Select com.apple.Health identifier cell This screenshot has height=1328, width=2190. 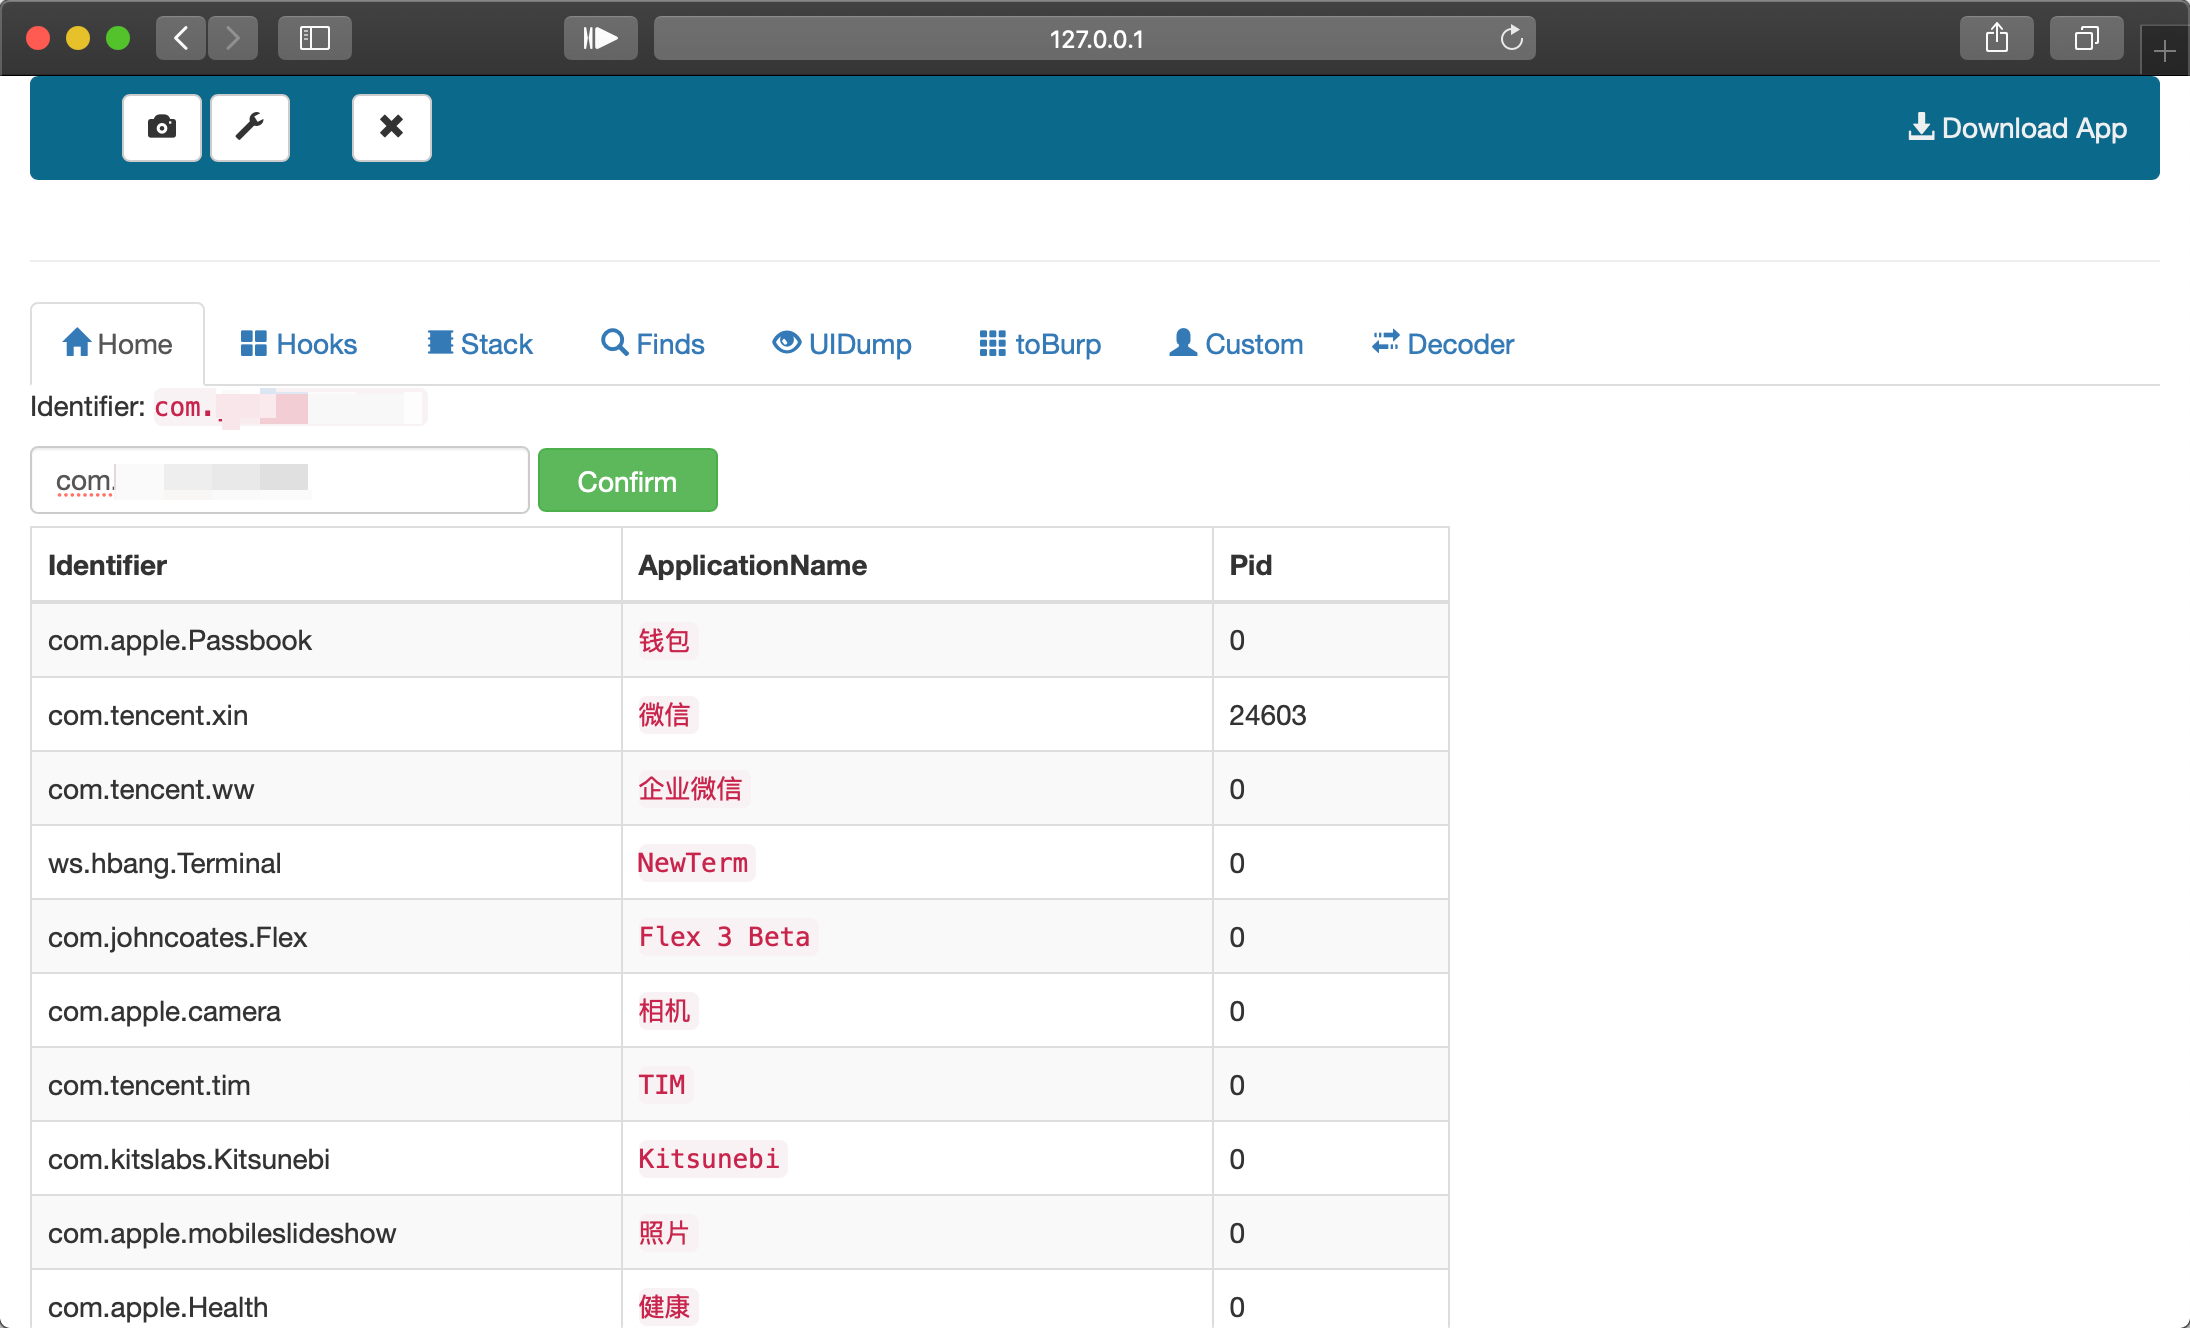(326, 1300)
